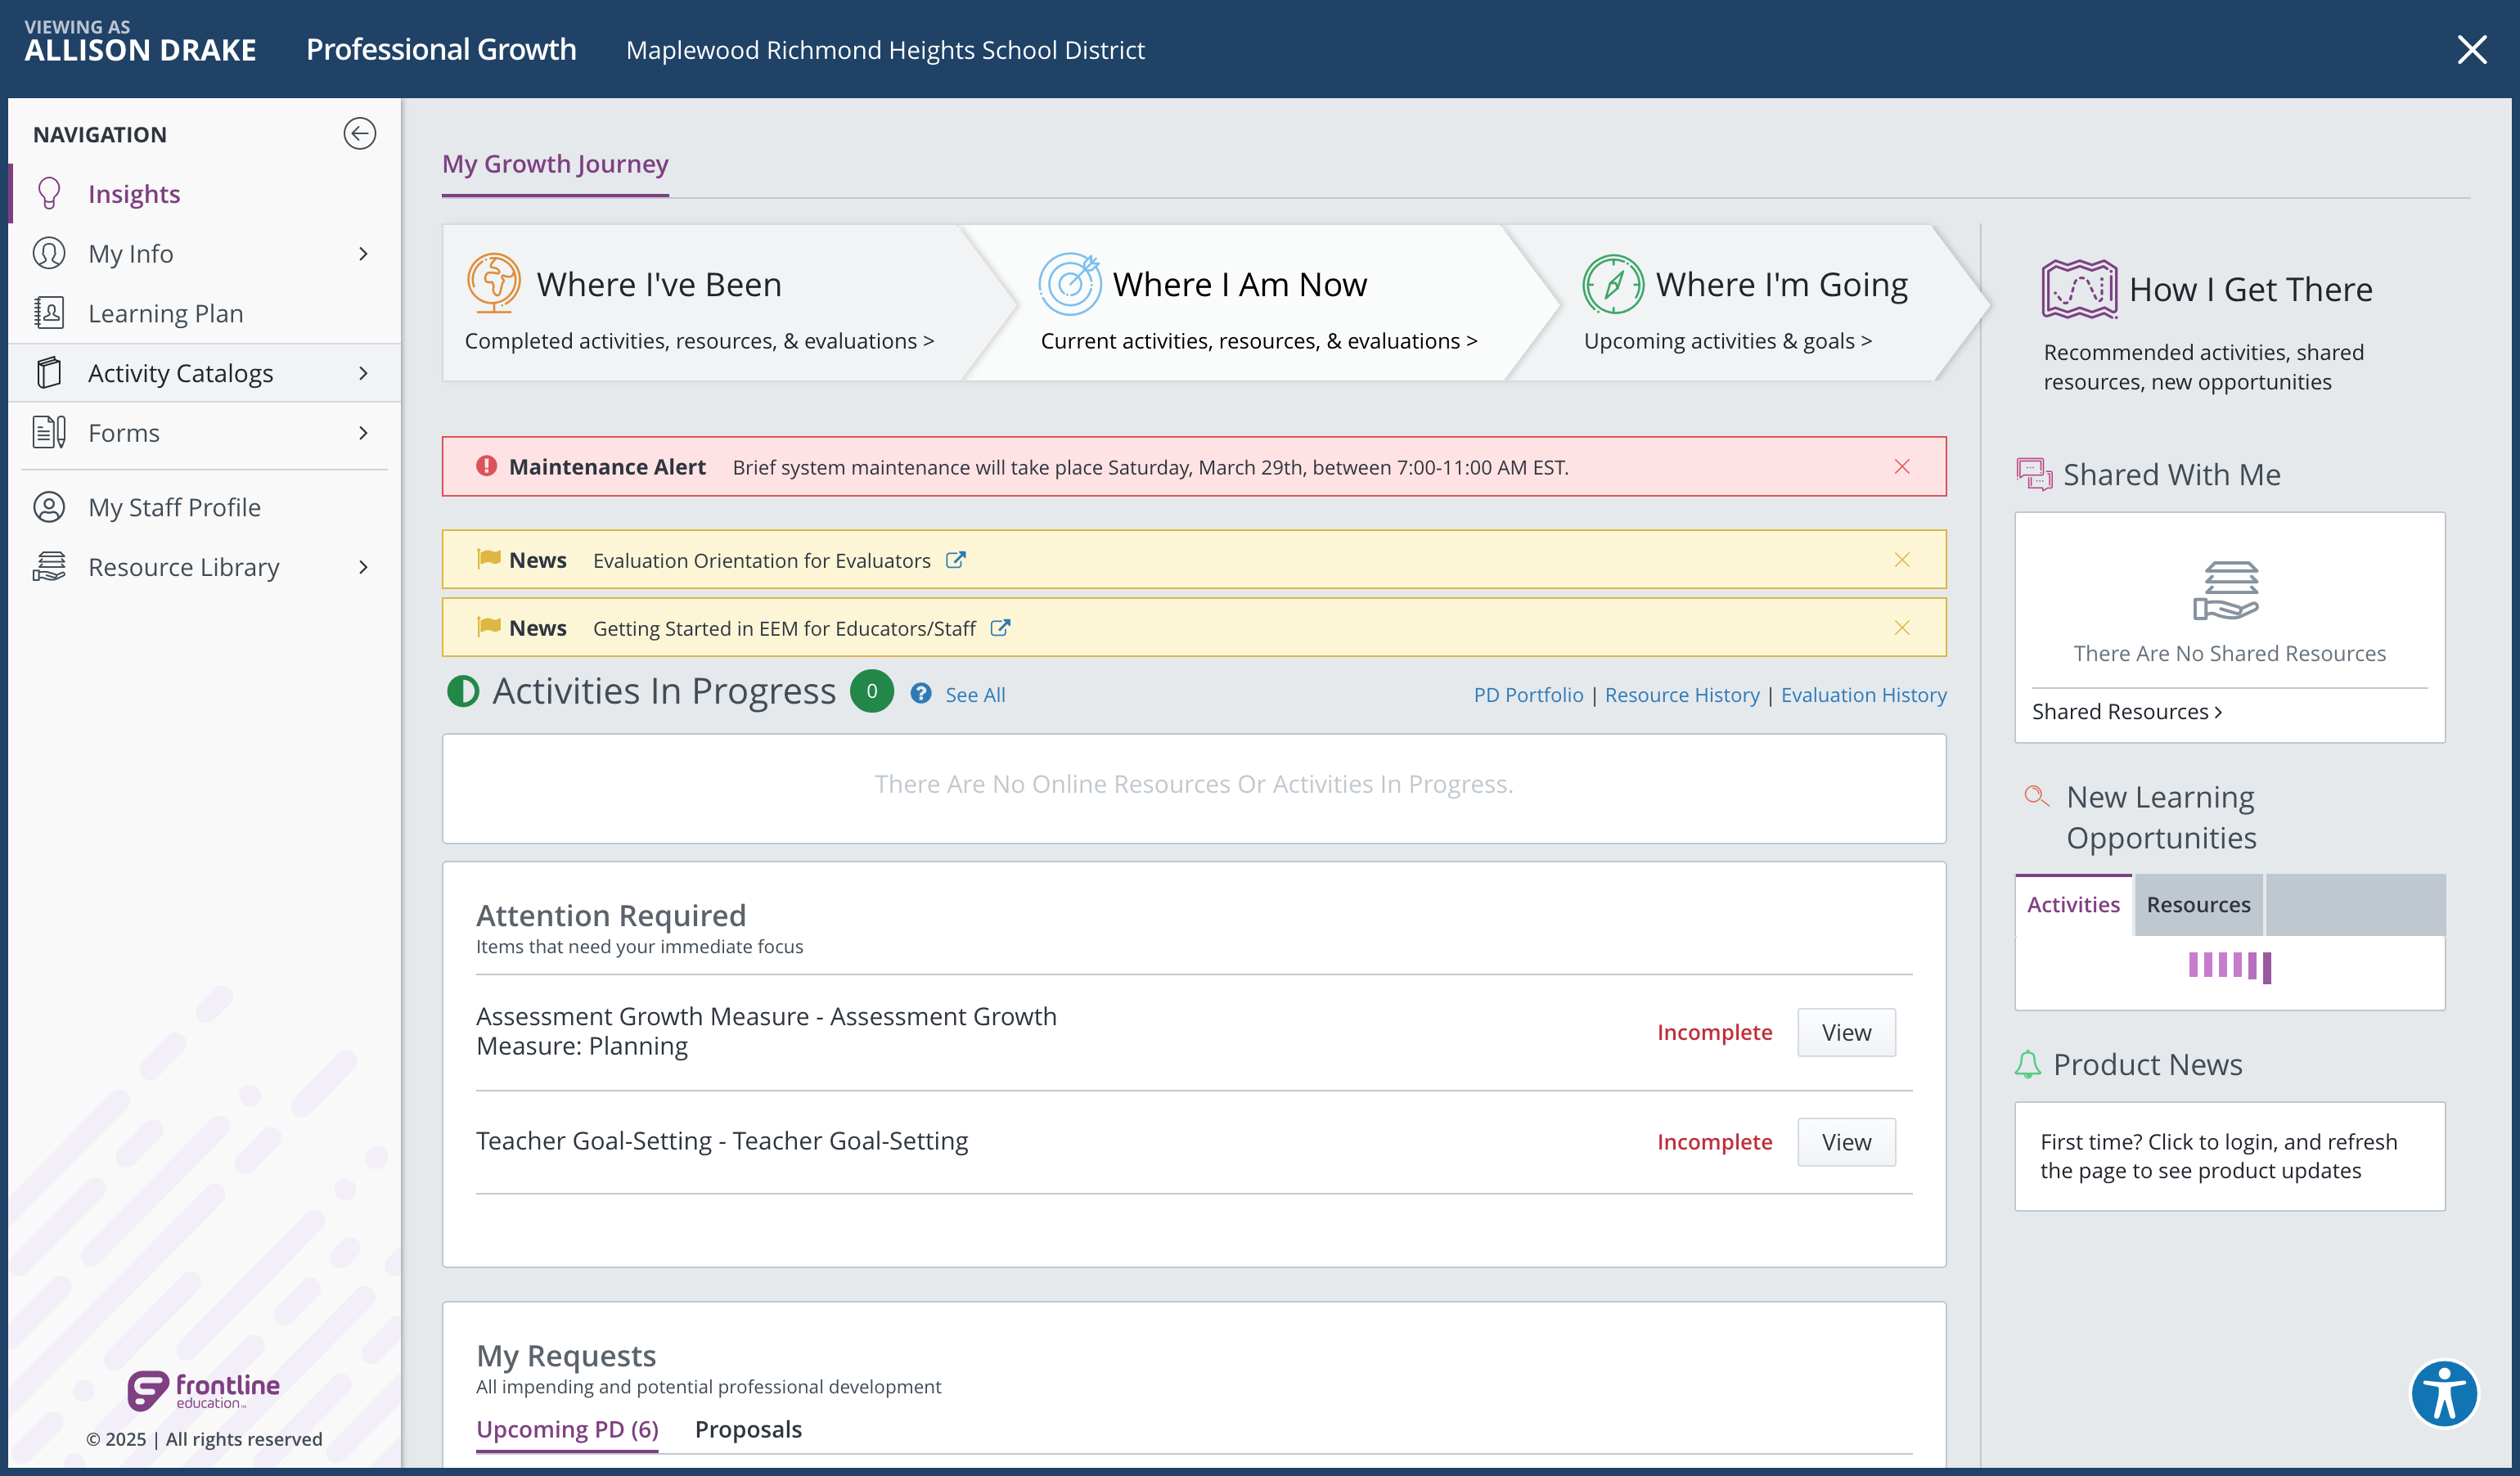Viewport: 2520px width, 1476px height.
Task: Open Shared Resources link with chevron
Action: (2127, 711)
